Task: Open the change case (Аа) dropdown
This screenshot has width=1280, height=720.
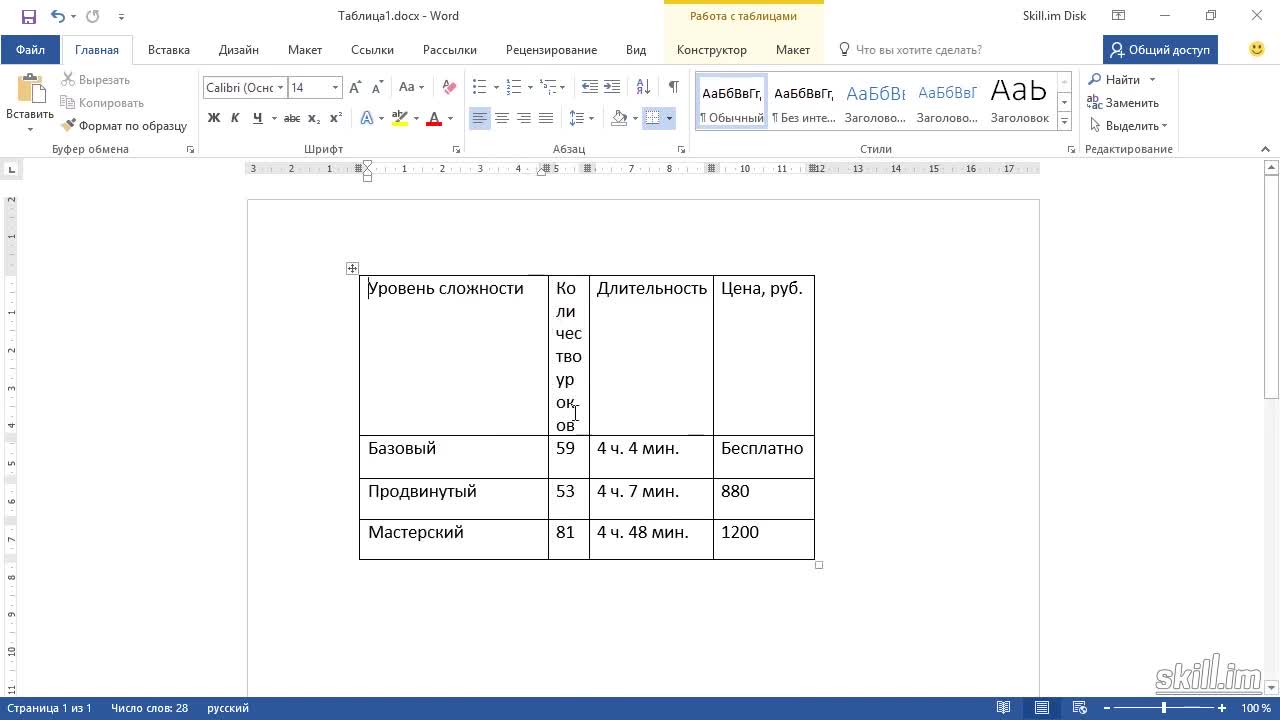Action: point(411,88)
